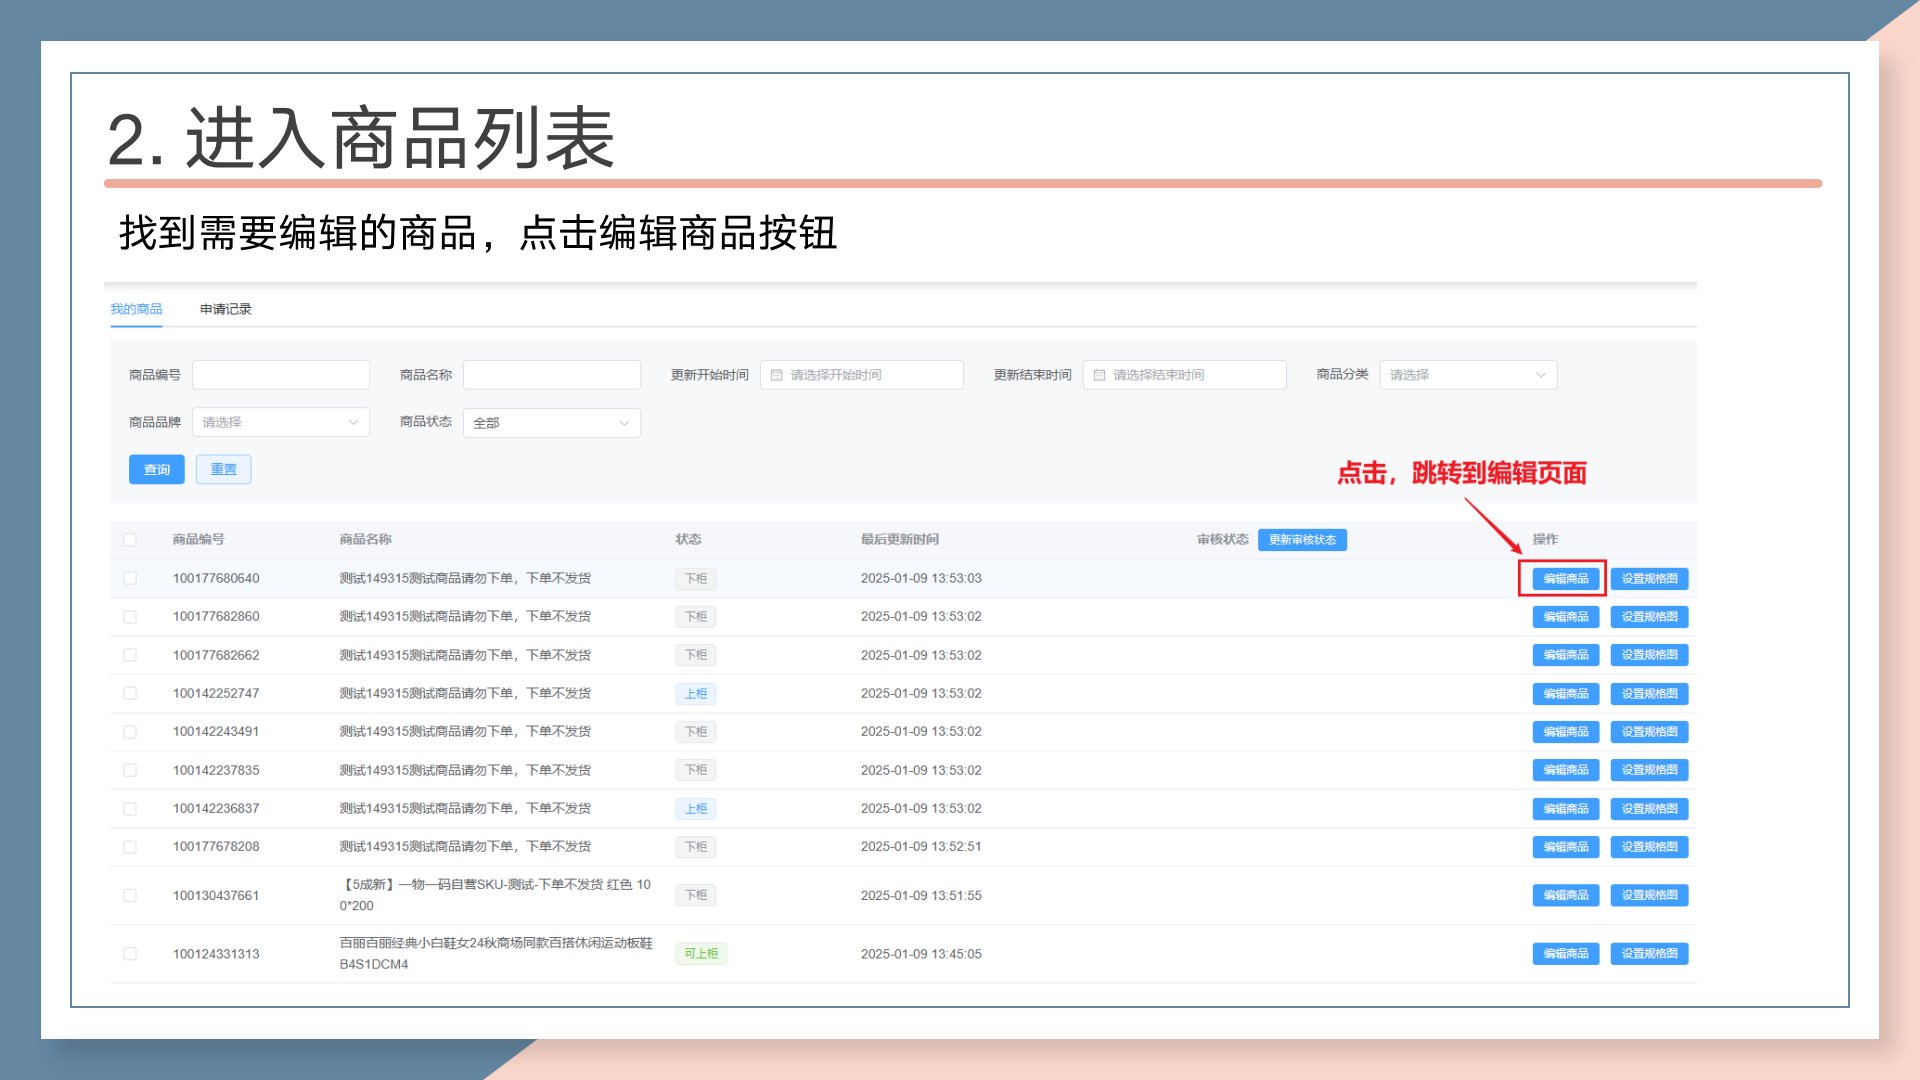Toggle select-all checkbox in table header
This screenshot has width=1920, height=1080.
[x=130, y=540]
